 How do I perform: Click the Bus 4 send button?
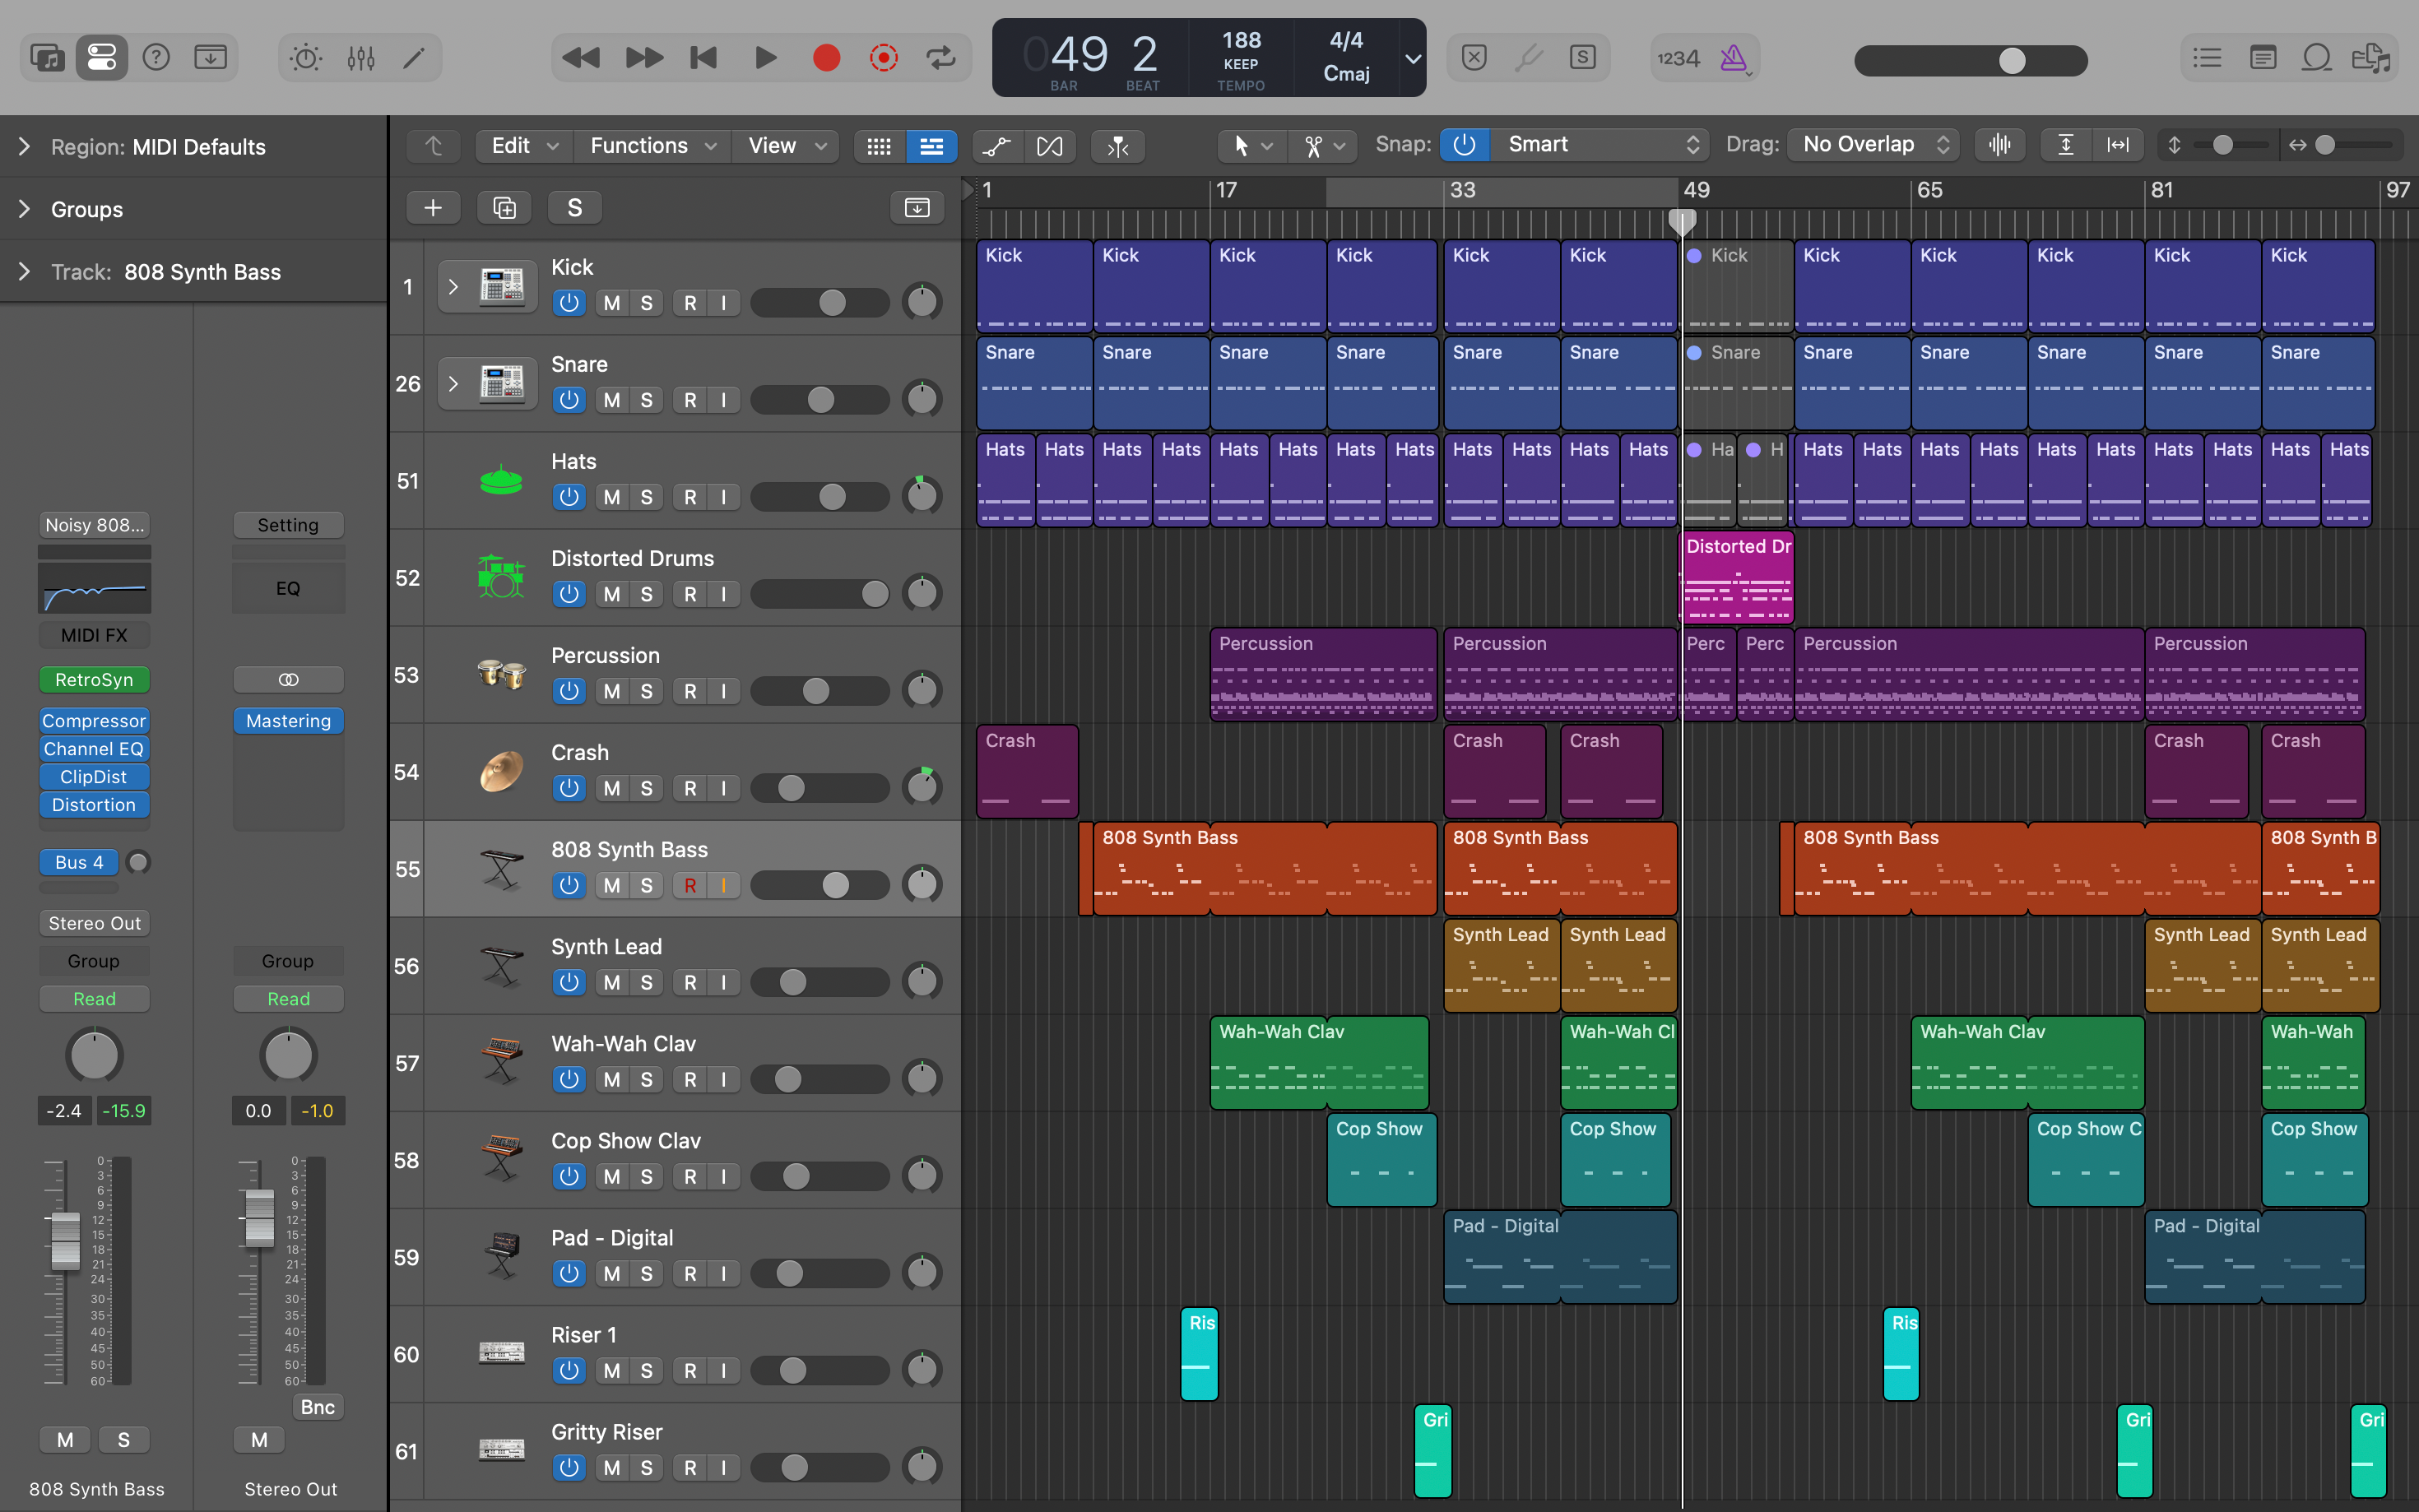79,862
